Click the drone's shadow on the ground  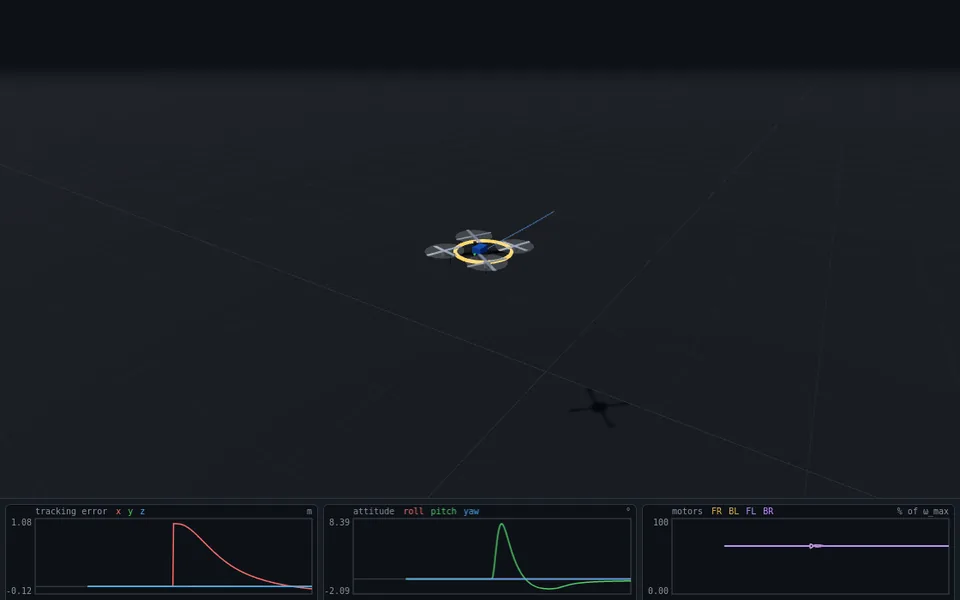[x=598, y=408]
